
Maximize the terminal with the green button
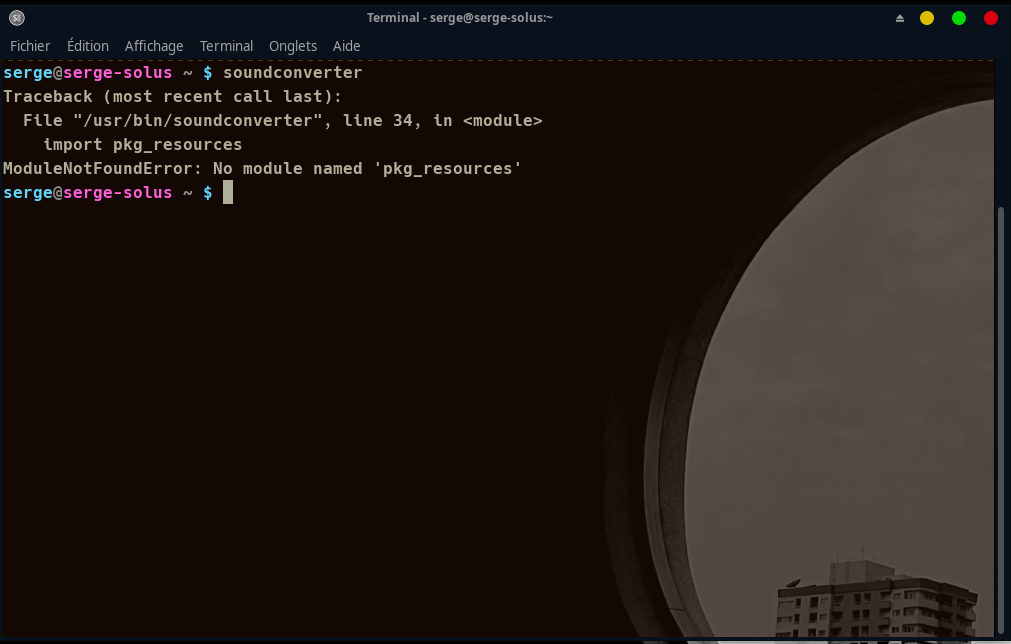tap(959, 18)
